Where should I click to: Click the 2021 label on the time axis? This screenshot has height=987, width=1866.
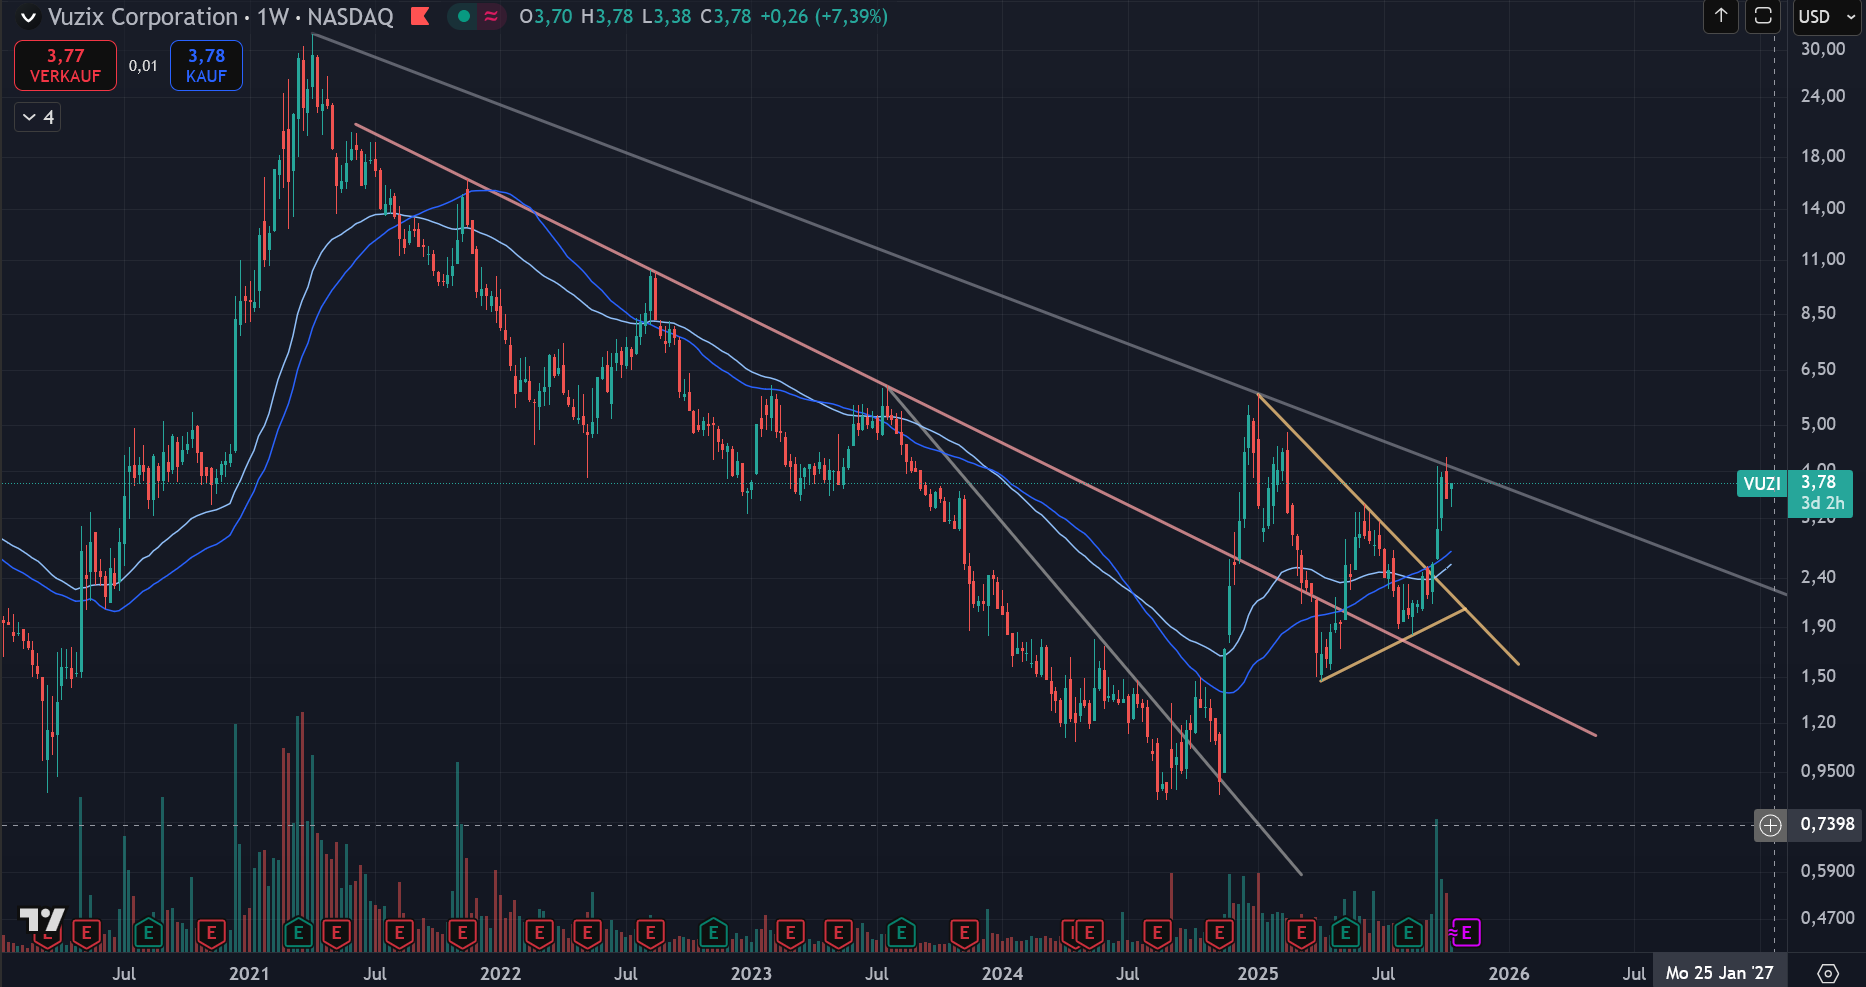coord(249,974)
